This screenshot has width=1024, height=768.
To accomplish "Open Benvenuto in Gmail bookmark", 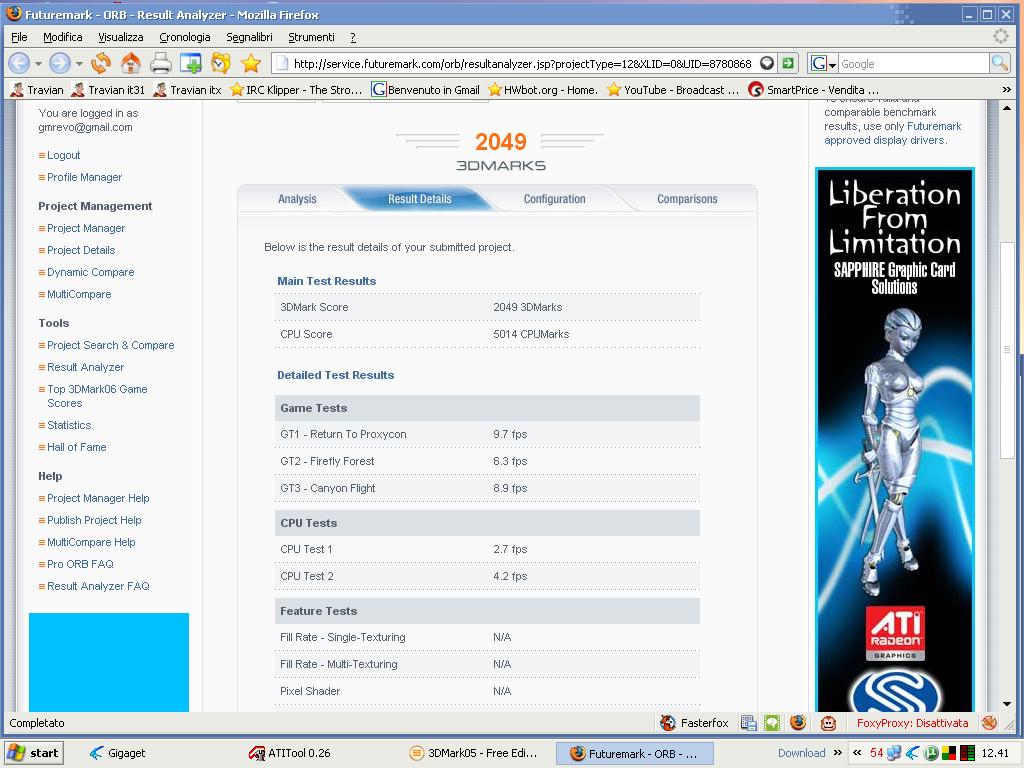I will click(x=426, y=89).
